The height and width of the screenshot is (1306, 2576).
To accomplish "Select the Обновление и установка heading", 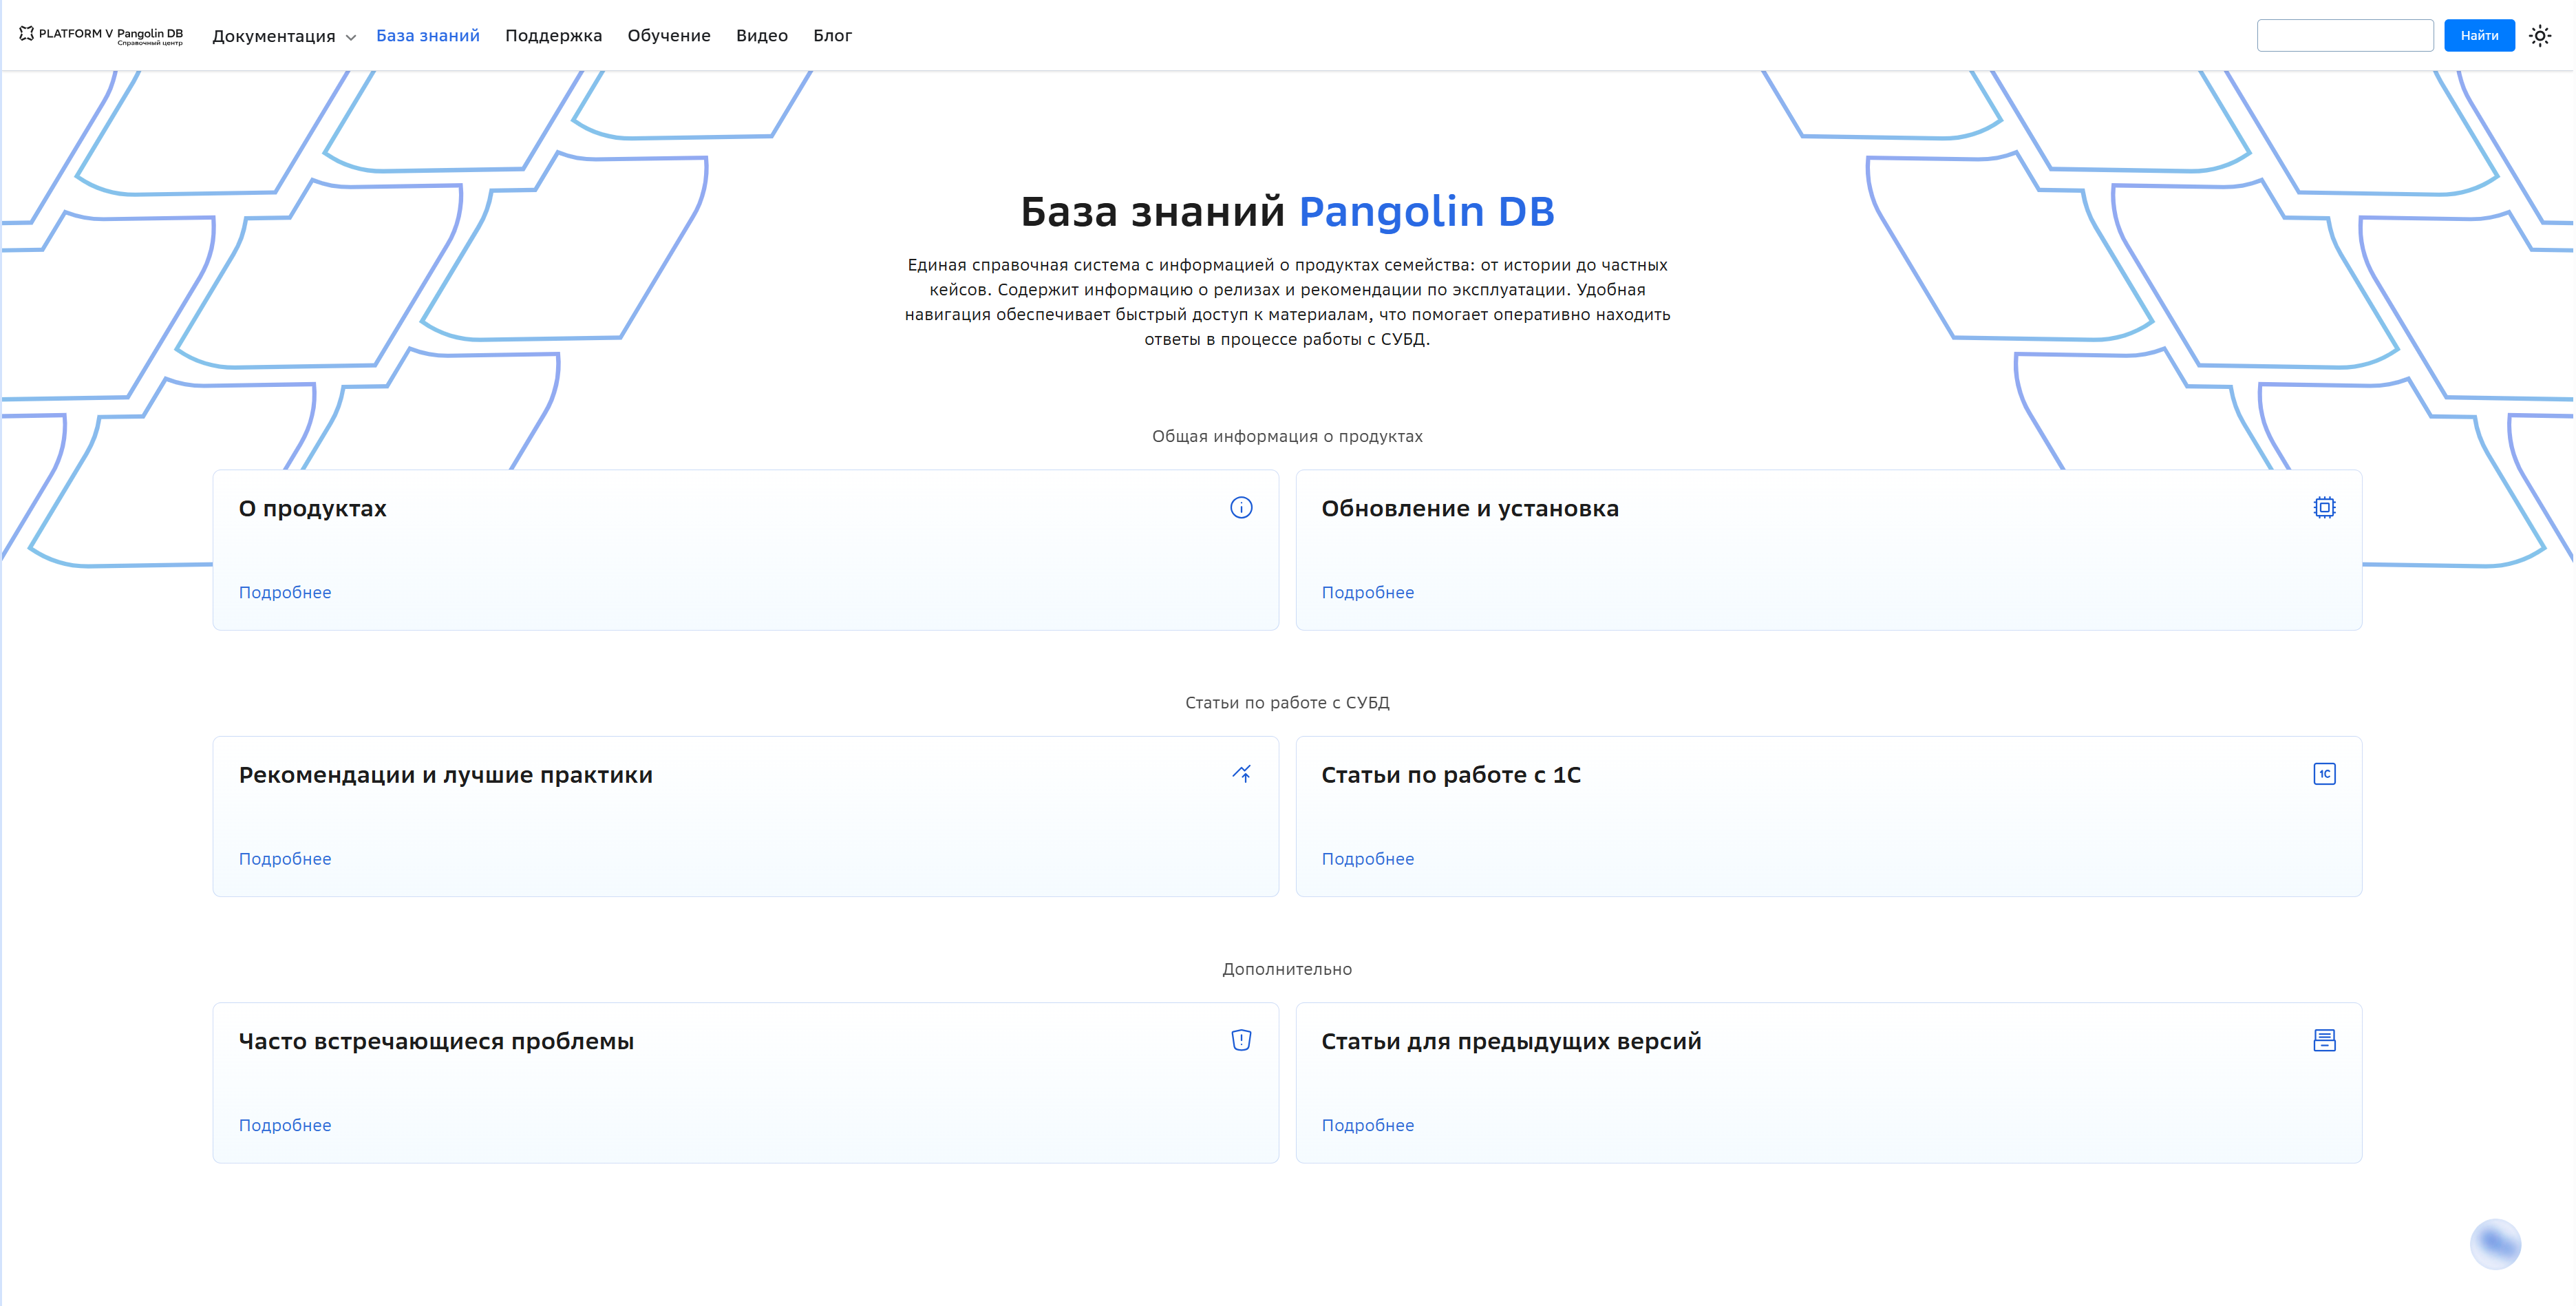I will click(x=1470, y=509).
